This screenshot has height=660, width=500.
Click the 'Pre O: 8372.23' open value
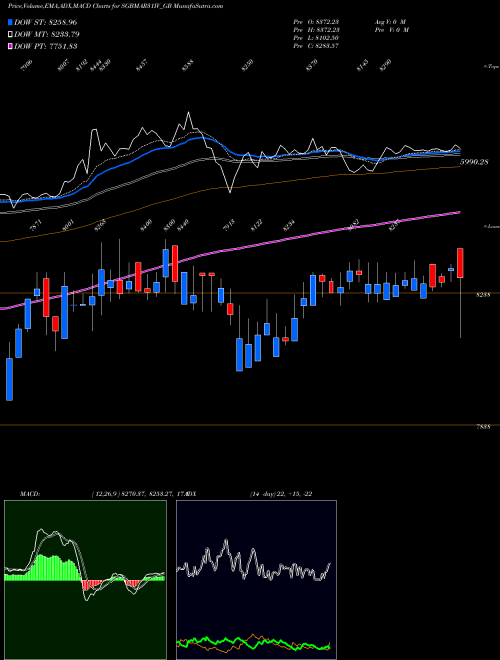(x=316, y=22)
